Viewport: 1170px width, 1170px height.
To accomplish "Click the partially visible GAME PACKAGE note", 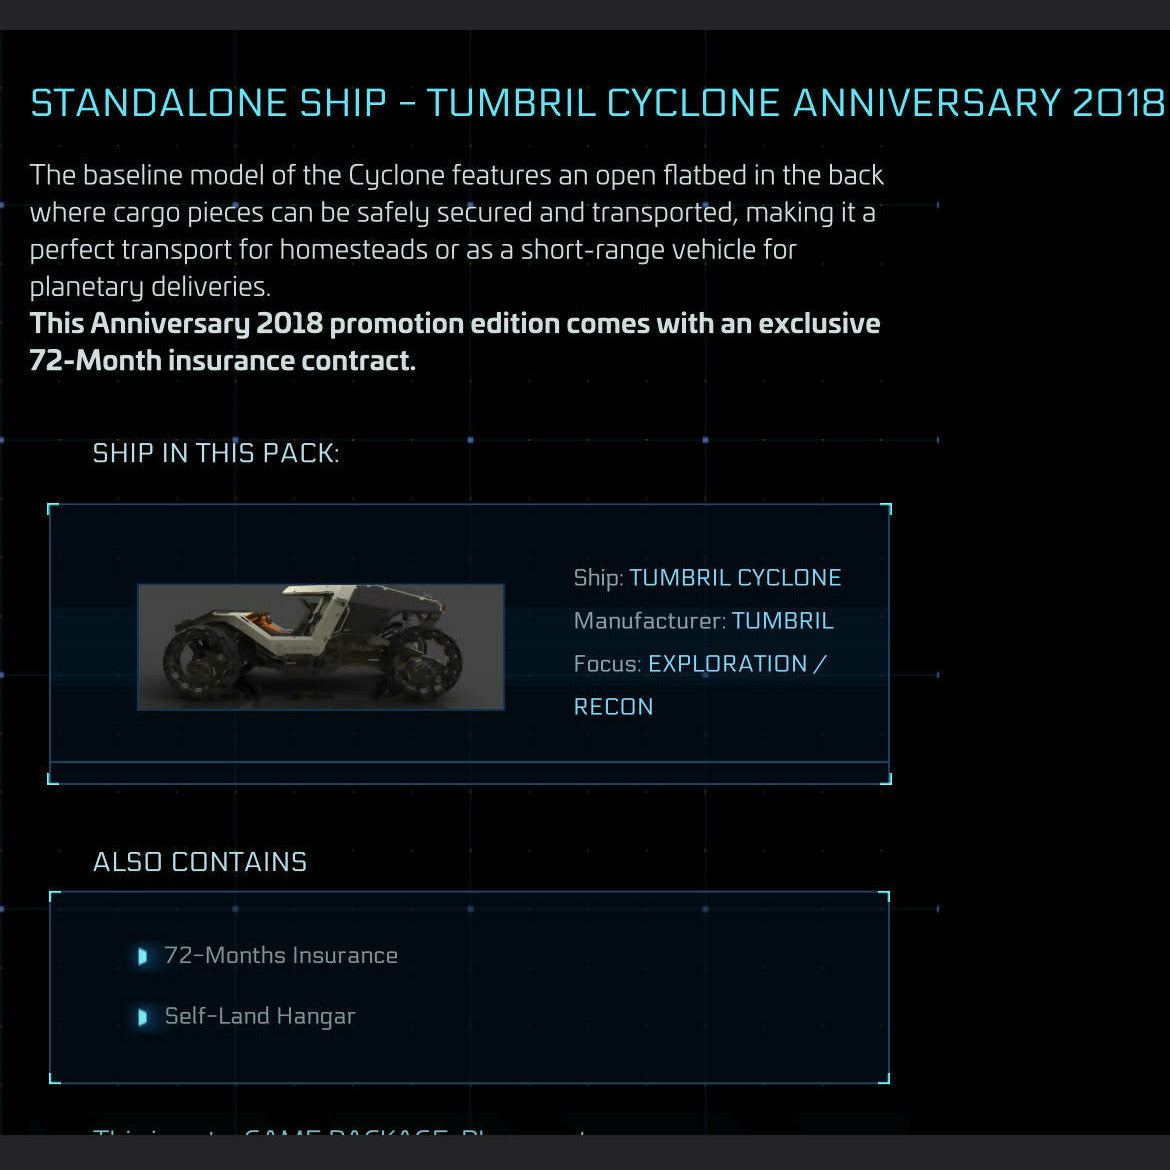I will point(340,1132).
